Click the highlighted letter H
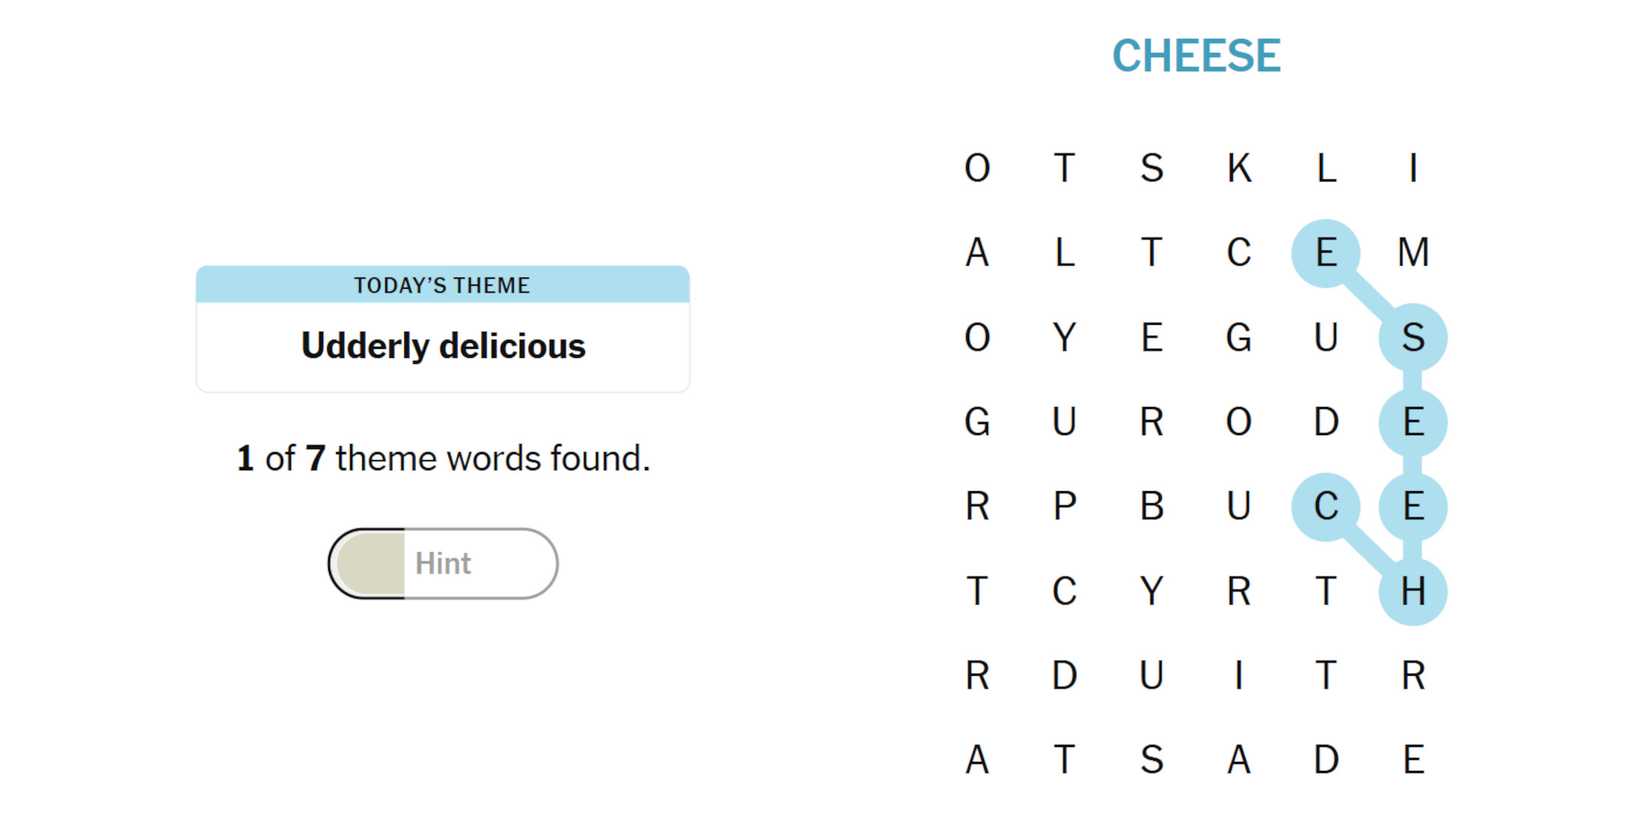Viewport: 1650px width, 825px height. point(1413,591)
